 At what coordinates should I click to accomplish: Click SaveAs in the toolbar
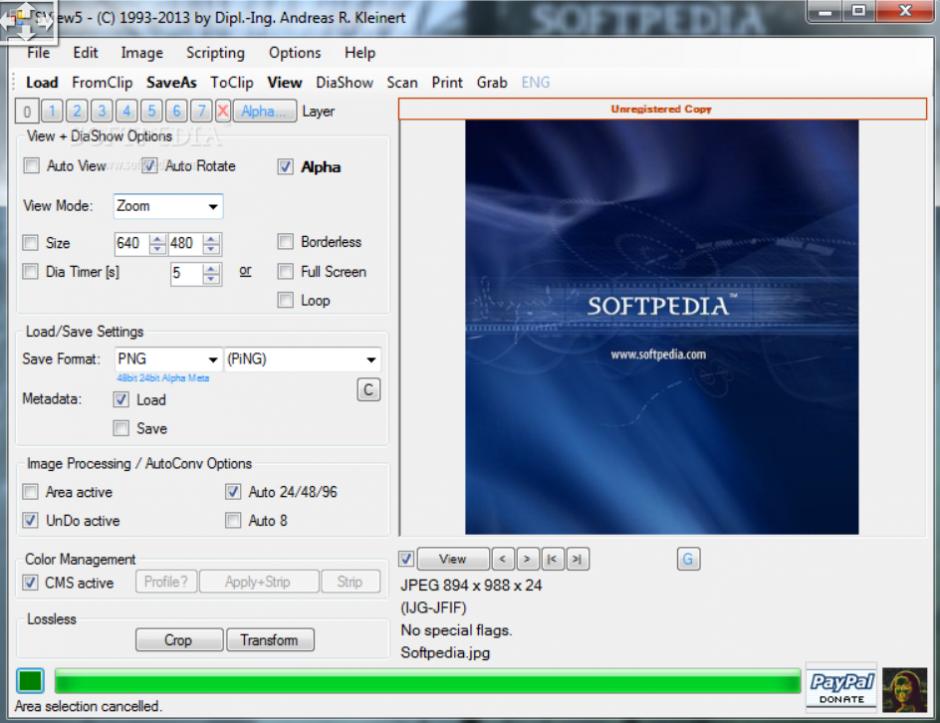[171, 83]
